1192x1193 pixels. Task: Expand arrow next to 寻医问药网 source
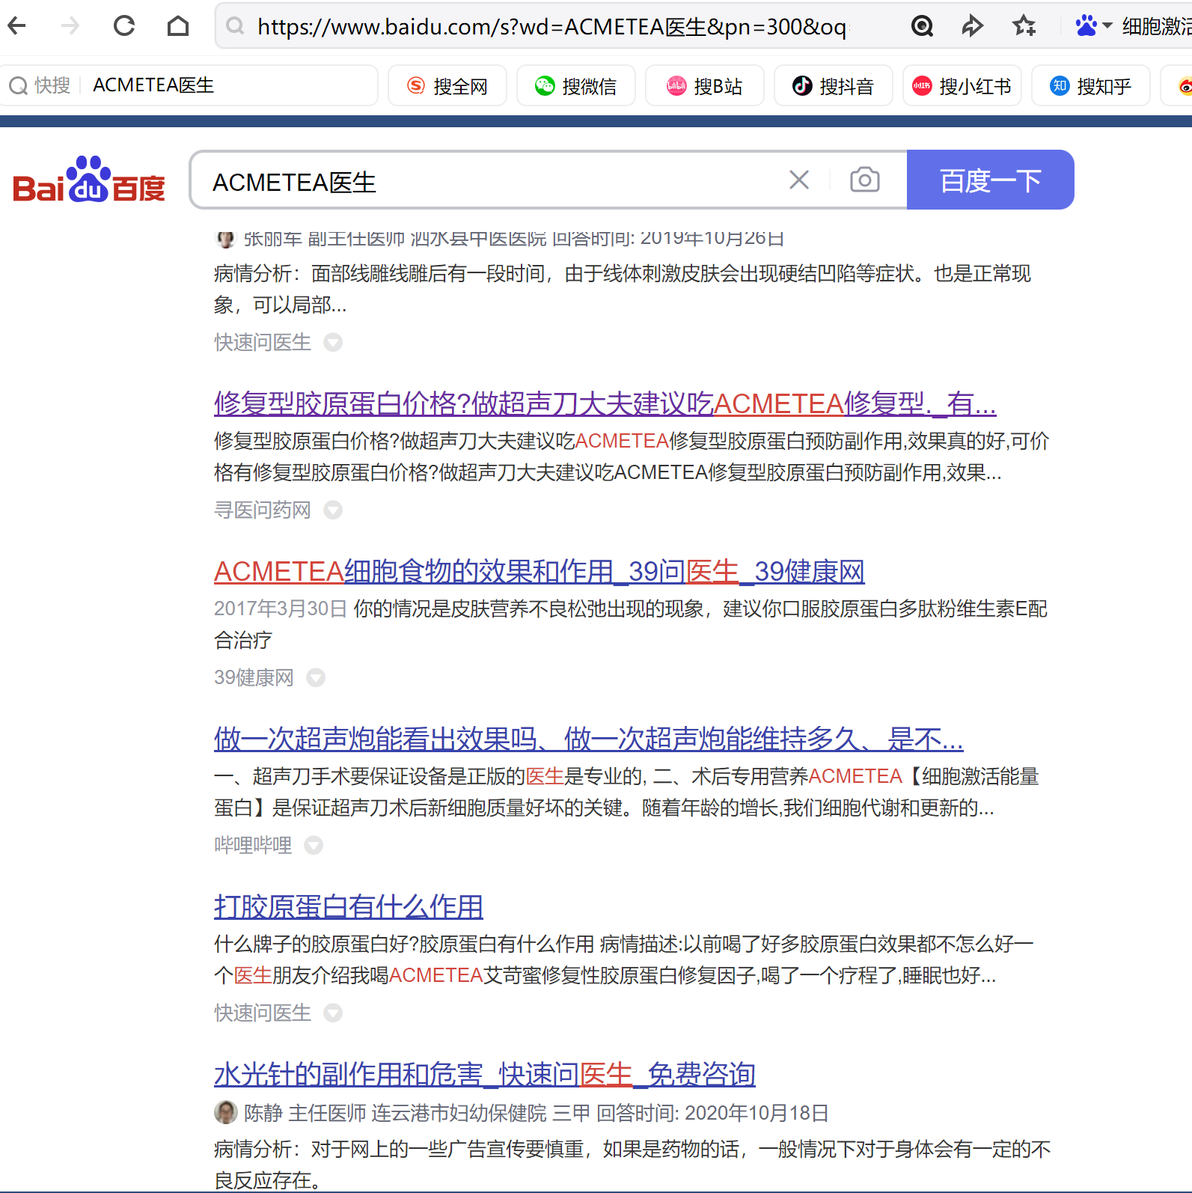pyautogui.click(x=333, y=510)
